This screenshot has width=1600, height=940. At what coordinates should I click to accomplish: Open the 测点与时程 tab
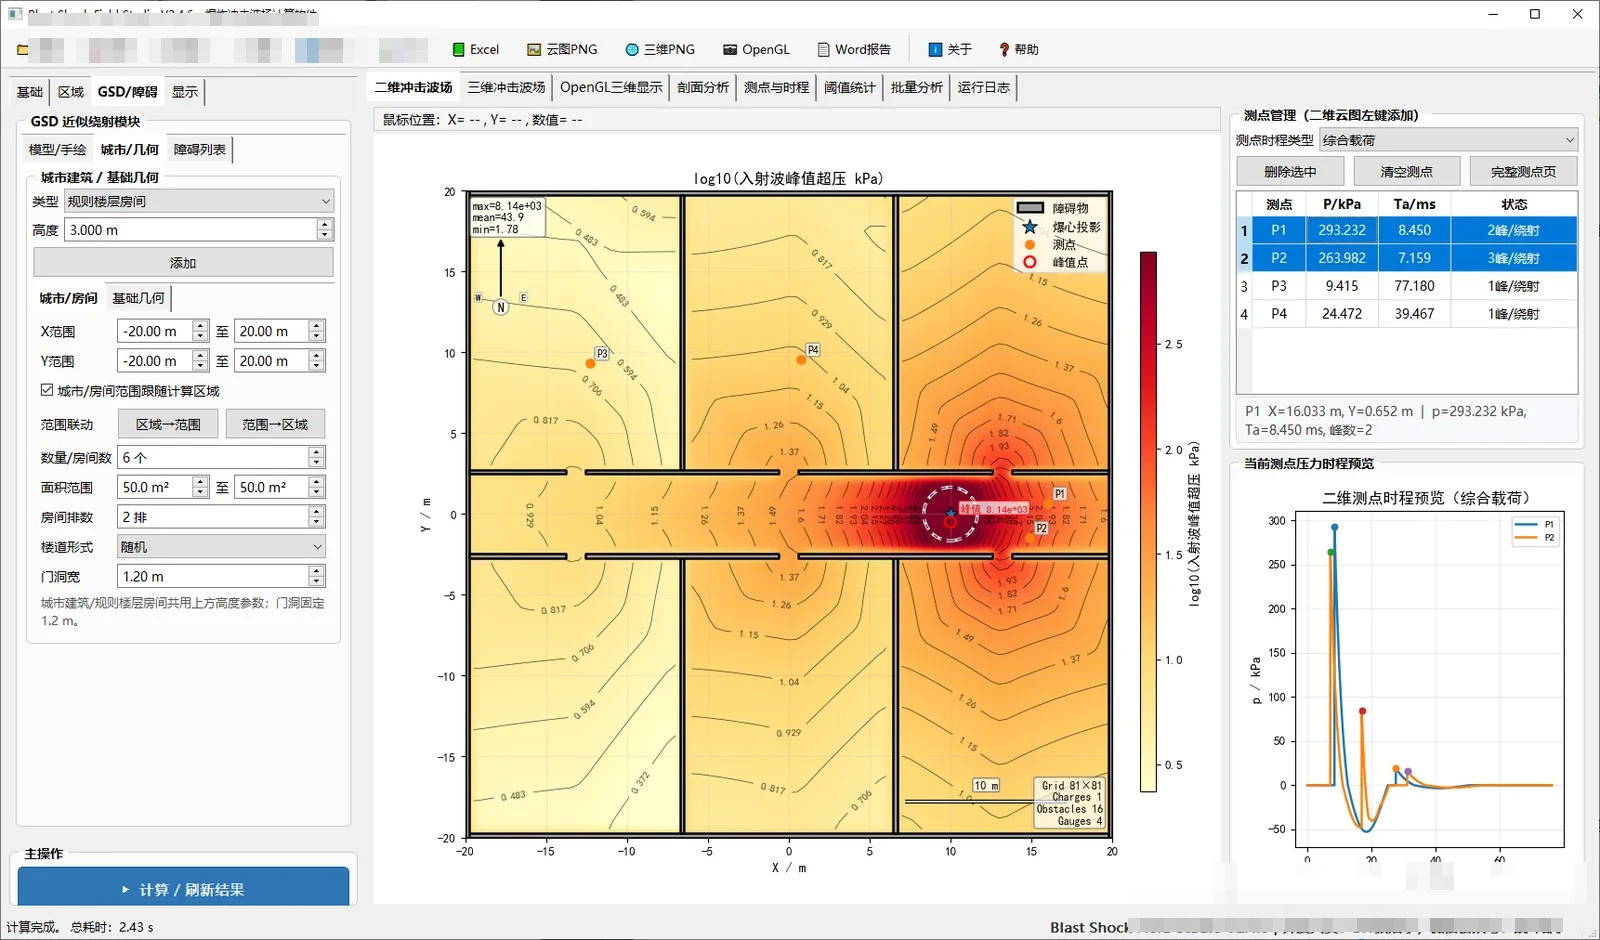(777, 87)
